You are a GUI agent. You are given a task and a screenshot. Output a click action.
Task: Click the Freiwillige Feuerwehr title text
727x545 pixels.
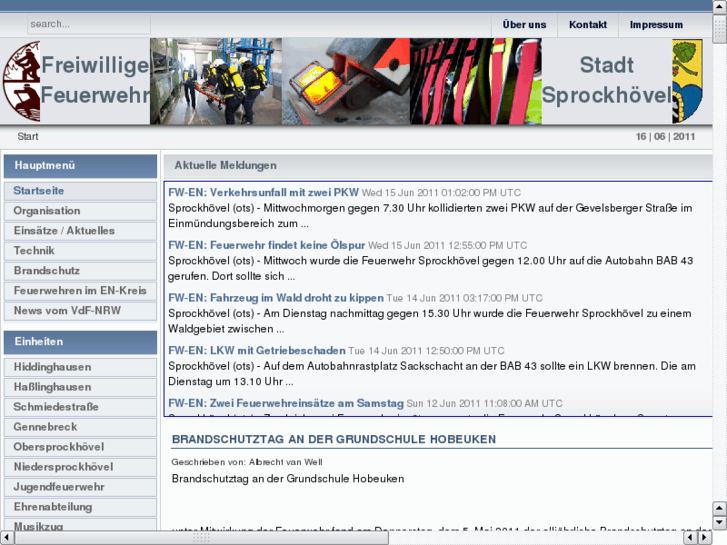(95, 80)
